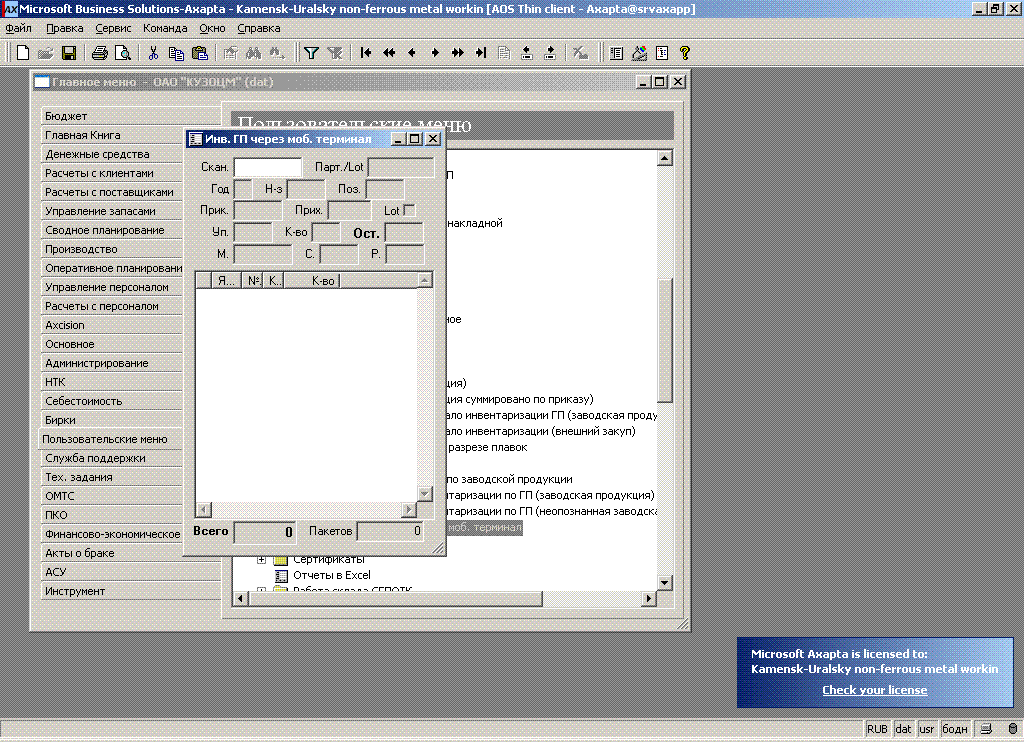The width and height of the screenshot is (1024, 742).
Task: Open the Управление запасами module
Action: click(100, 211)
